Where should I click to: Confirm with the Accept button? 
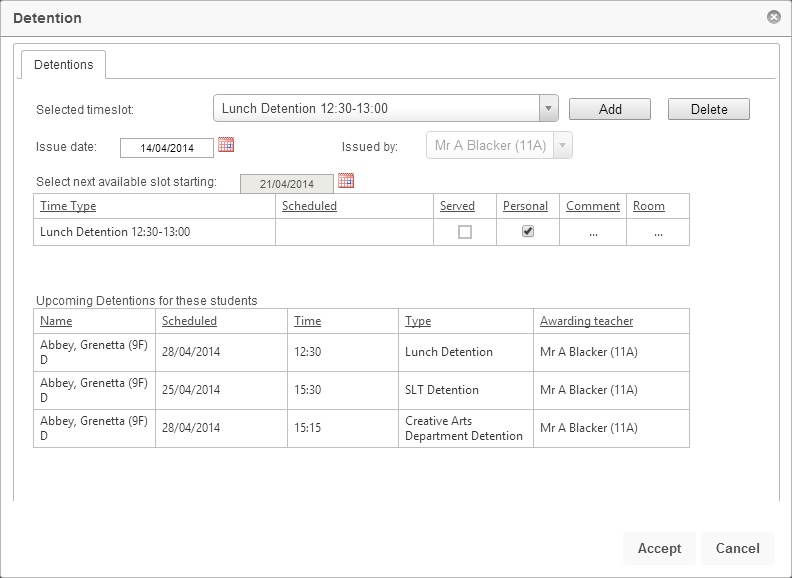[659, 548]
